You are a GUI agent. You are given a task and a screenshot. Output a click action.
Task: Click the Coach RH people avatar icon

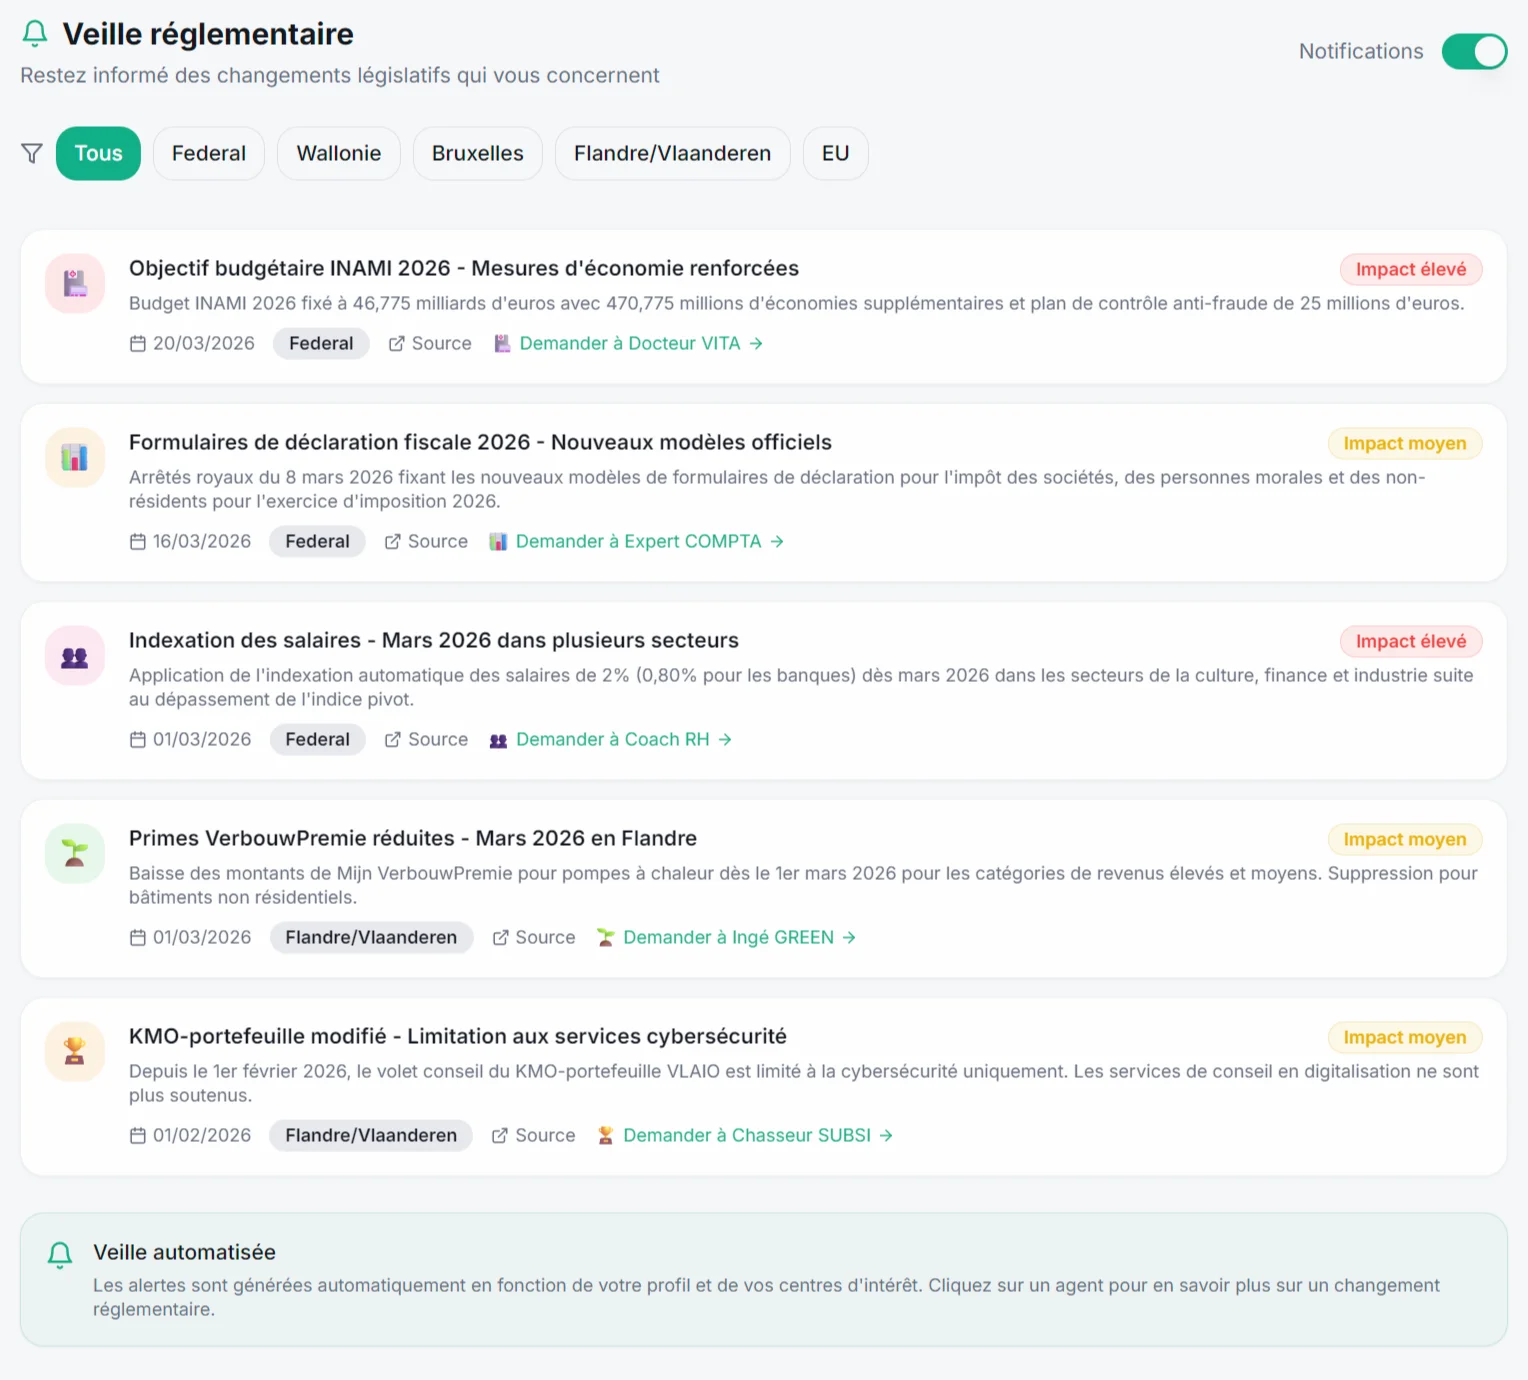pyautogui.click(x=75, y=655)
